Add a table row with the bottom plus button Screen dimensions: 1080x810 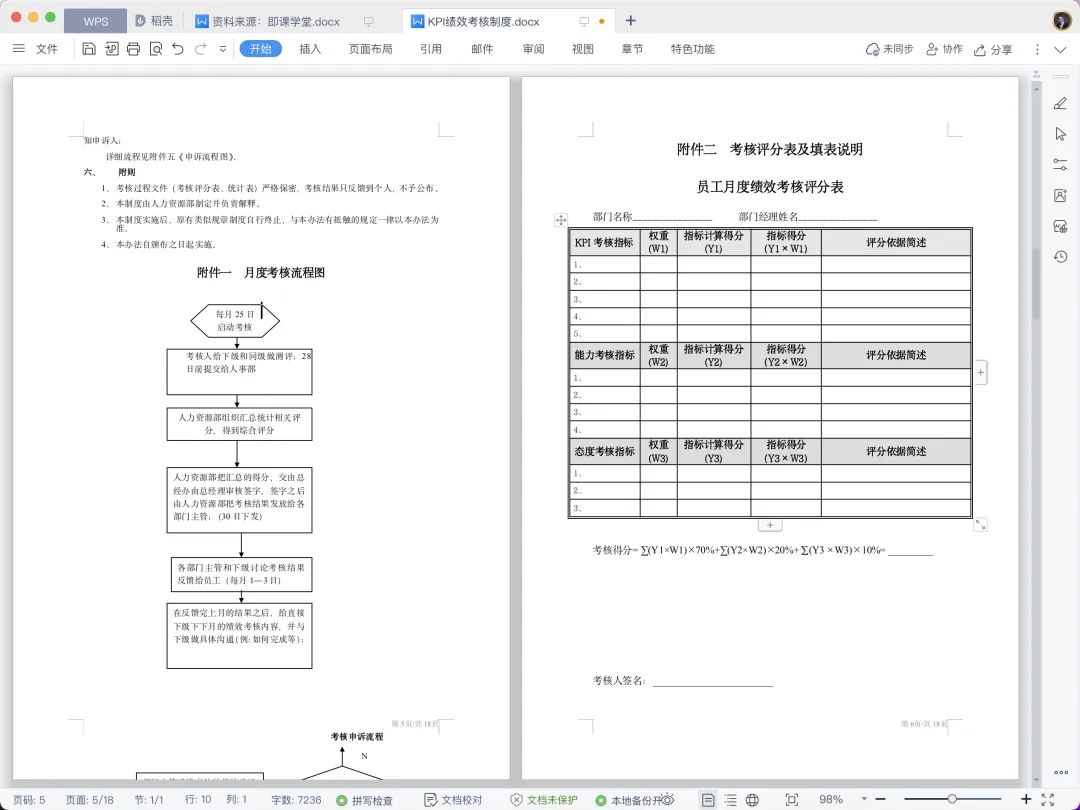[770, 525]
